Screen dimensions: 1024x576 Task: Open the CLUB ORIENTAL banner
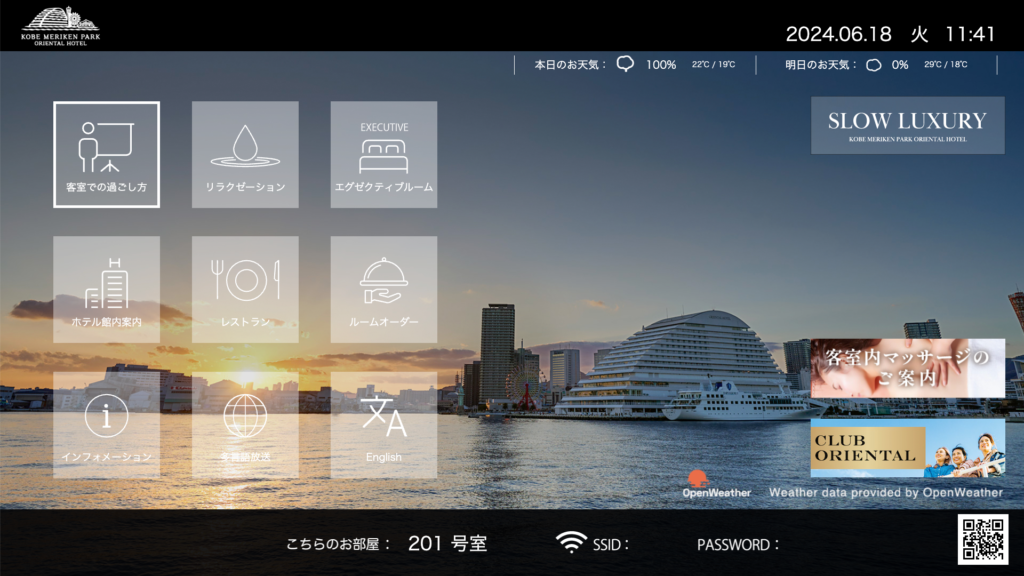(x=907, y=448)
